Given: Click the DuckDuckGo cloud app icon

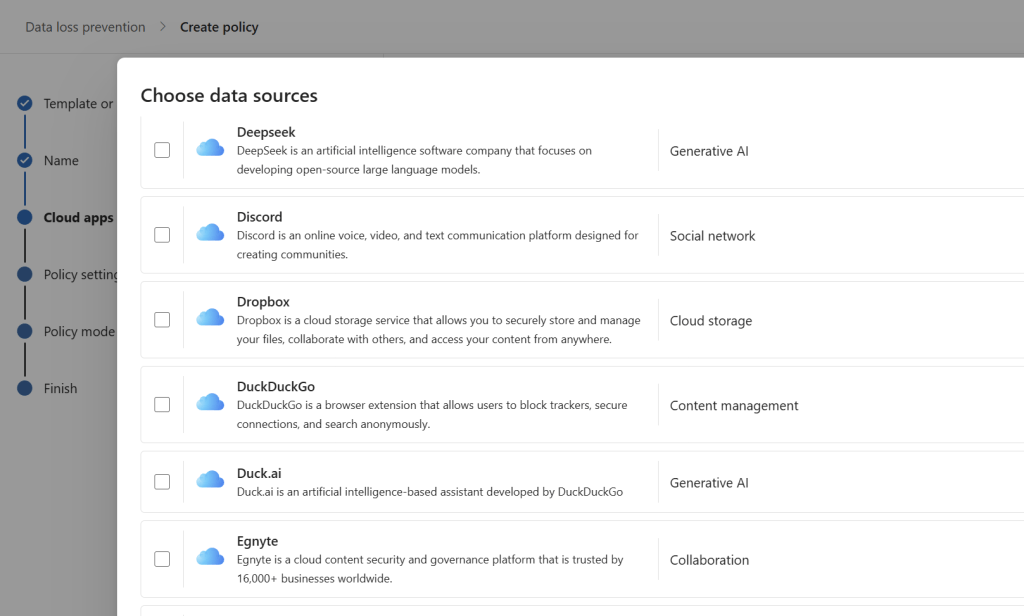Looking at the screenshot, I should (210, 404).
